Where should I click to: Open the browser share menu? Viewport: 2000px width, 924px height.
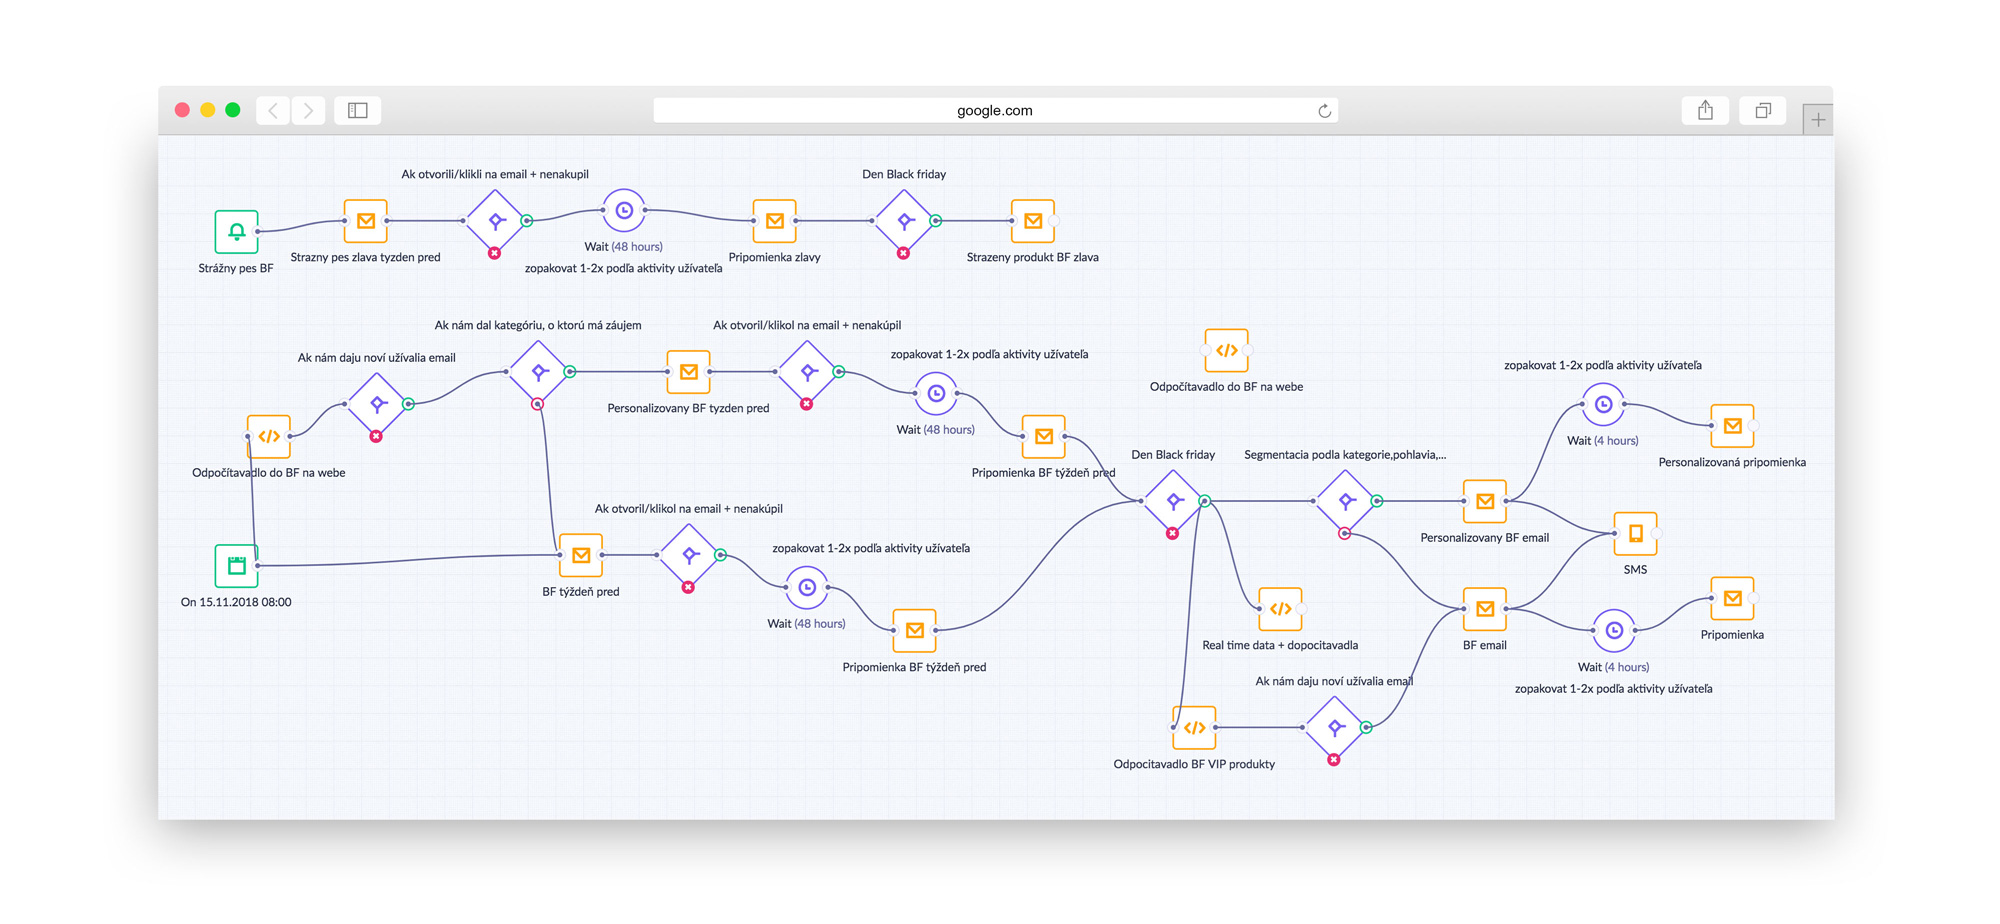1705,111
